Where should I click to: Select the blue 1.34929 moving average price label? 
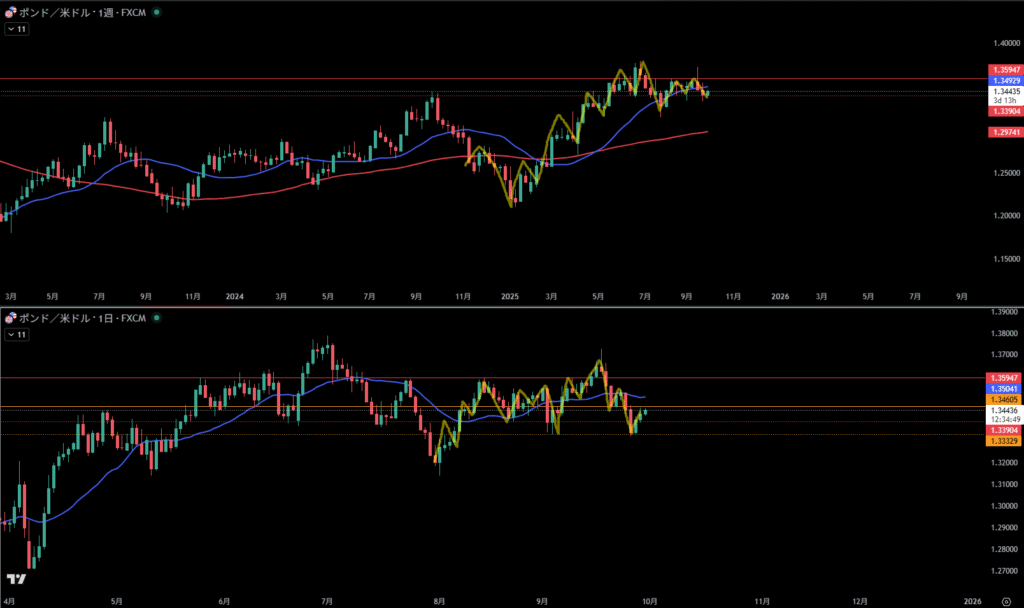[x=1005, y=79]
